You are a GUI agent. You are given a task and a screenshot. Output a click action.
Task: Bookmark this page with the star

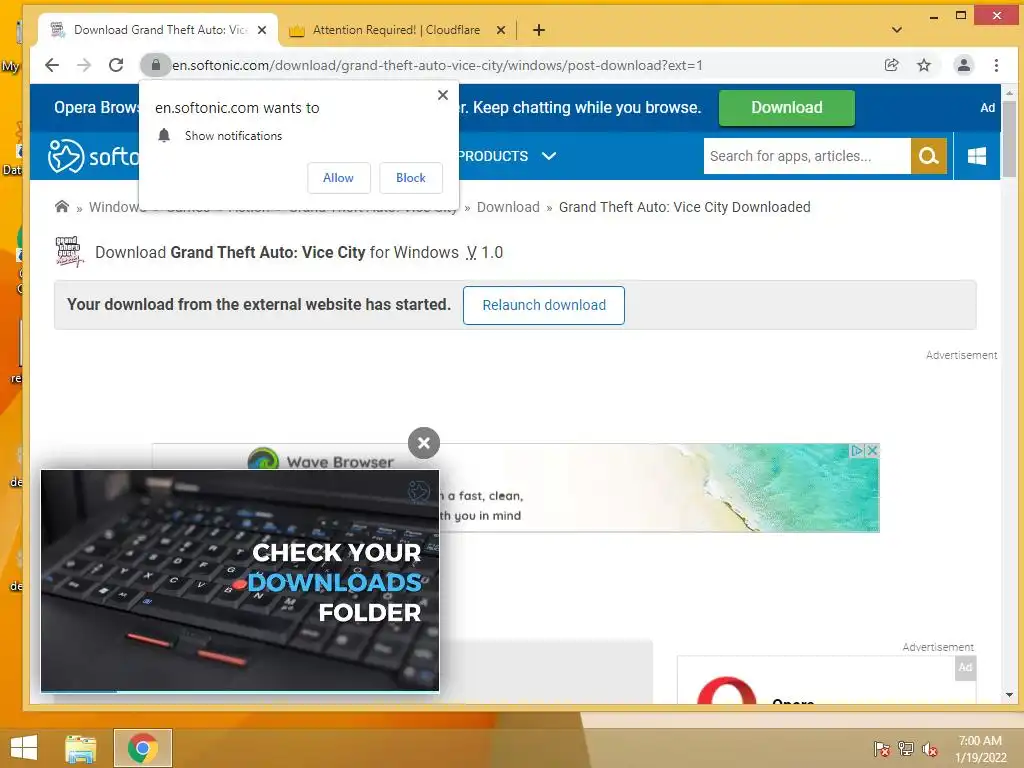[923, 65]
